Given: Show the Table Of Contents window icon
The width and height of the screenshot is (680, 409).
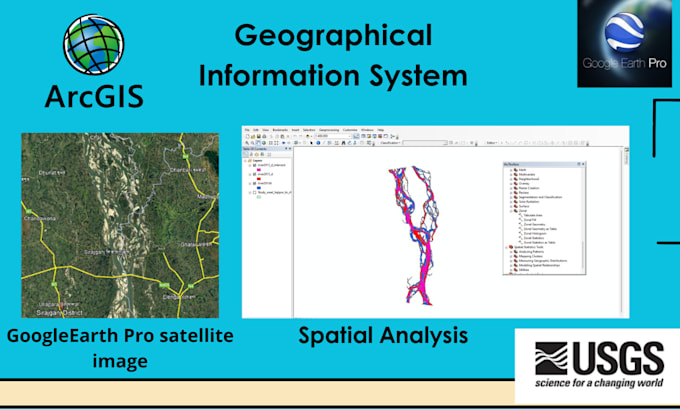Looking at the screenshot, I should point(363,136).
